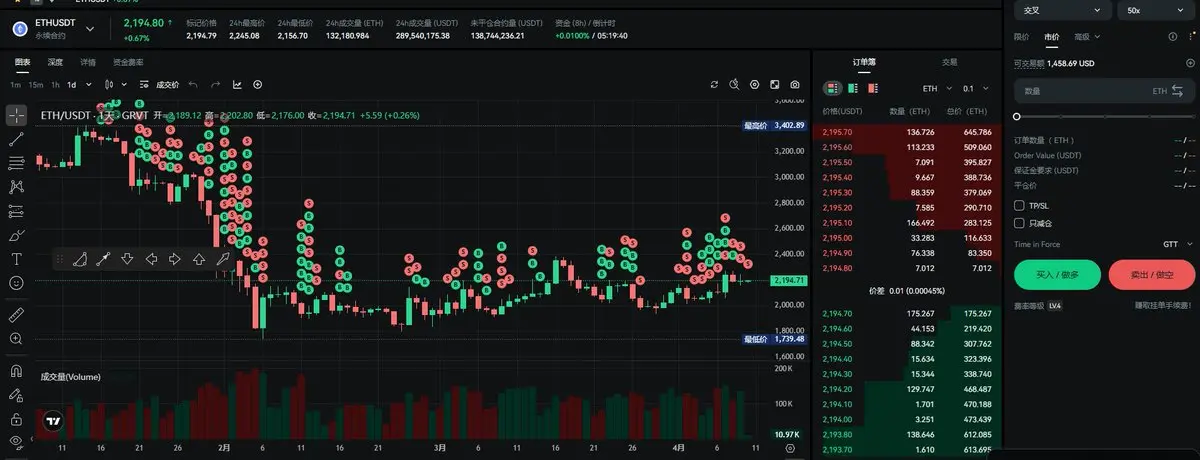Image resolution: width=1200 pixels, height=460 pixels.
Task: Open the indicators chart icon
Action: (237, 85)
